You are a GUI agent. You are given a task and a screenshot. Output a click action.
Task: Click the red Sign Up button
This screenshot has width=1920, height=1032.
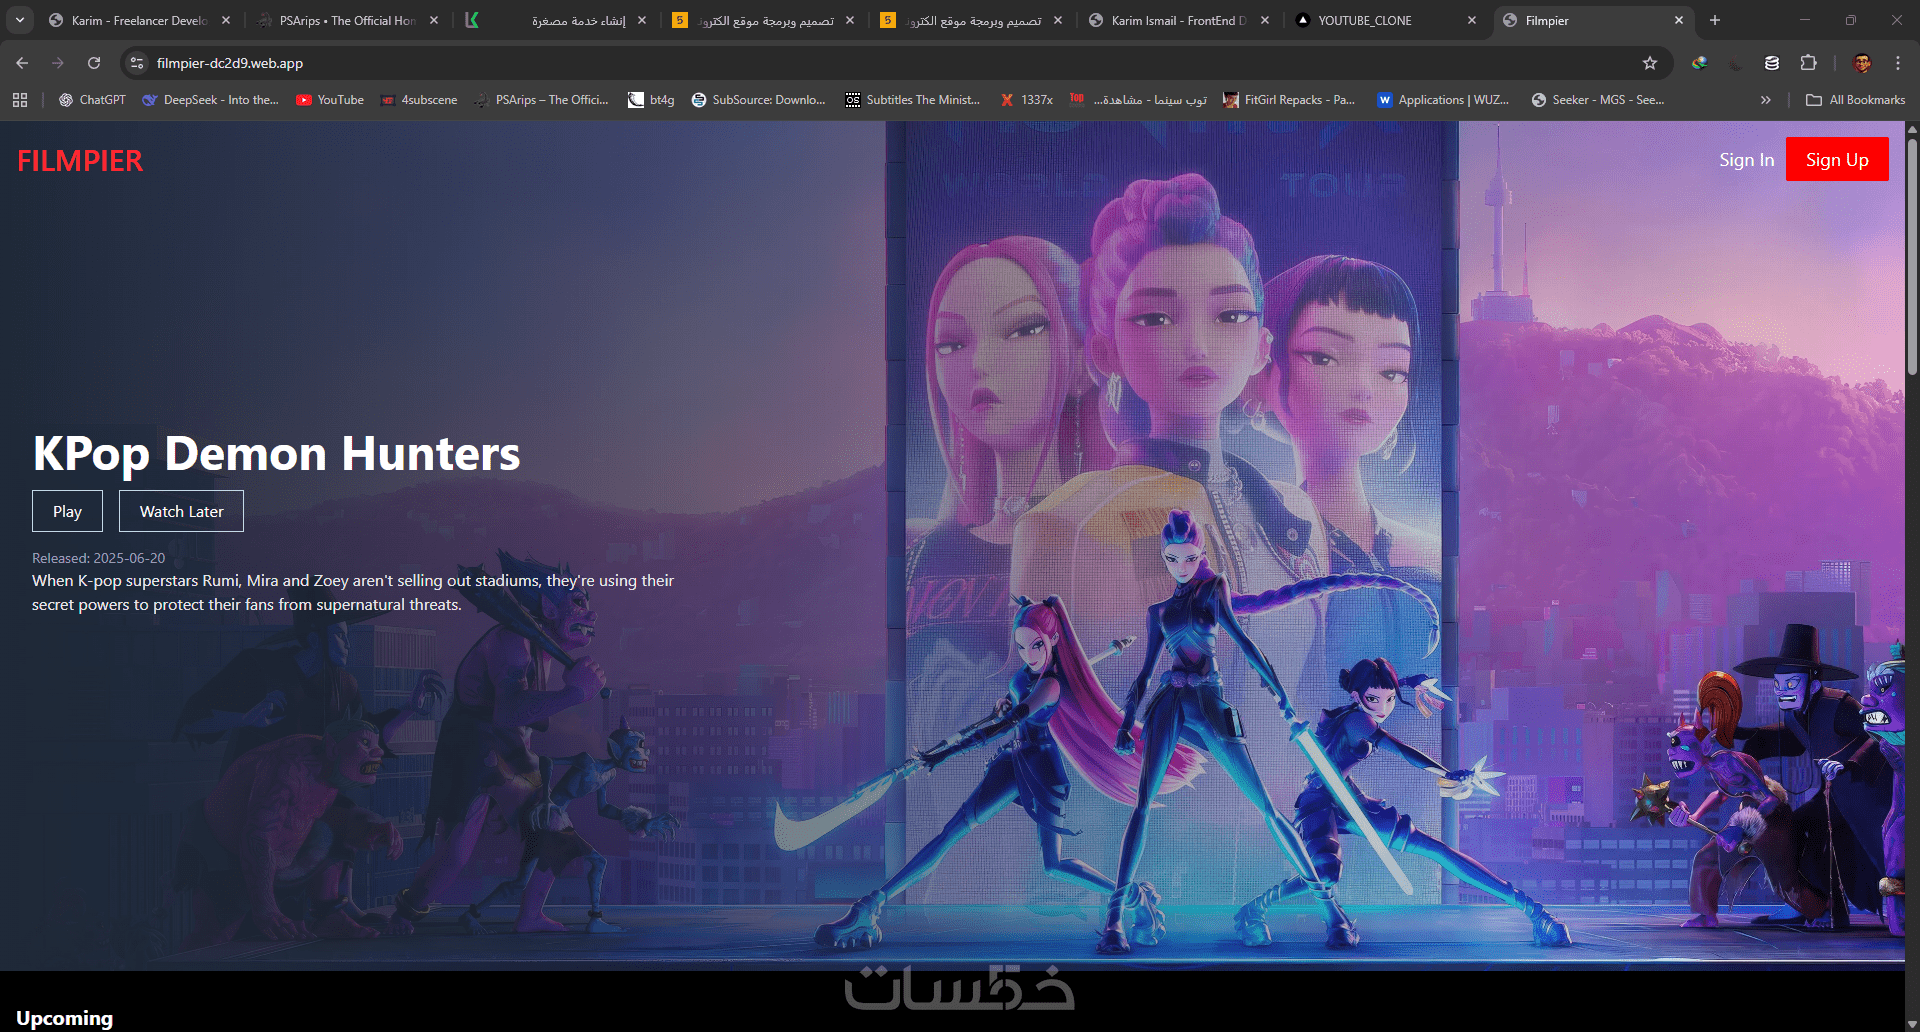tap(1837, 160)
